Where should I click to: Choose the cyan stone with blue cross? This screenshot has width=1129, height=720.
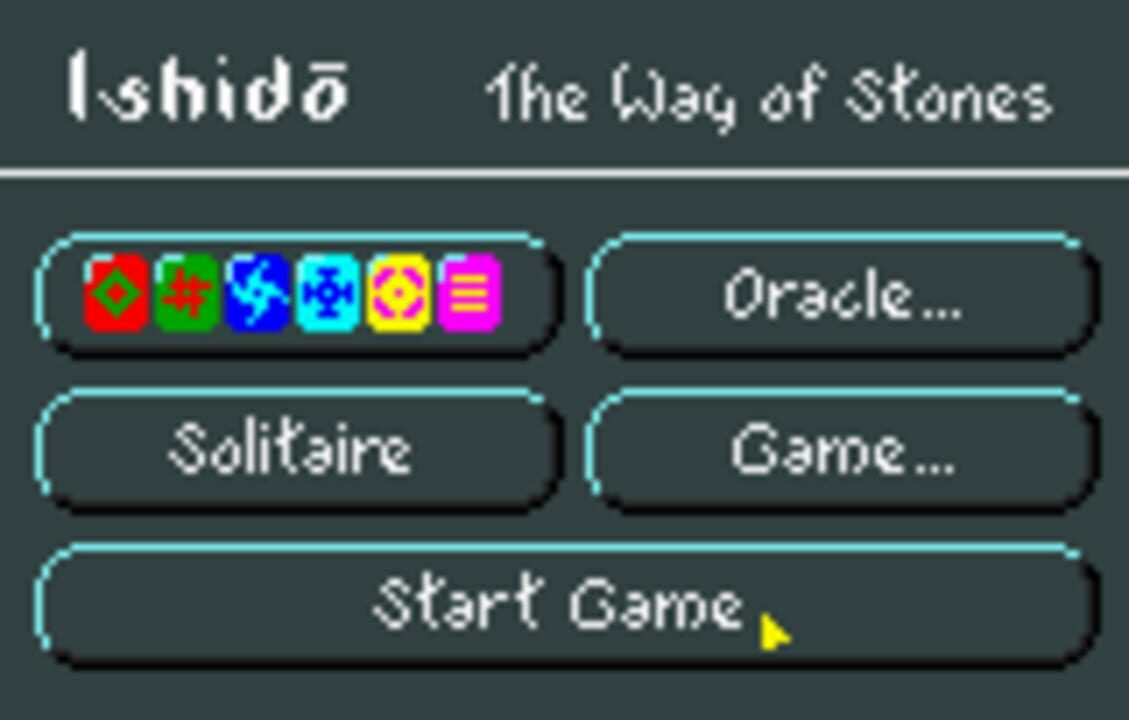click(x=328, y=292)
